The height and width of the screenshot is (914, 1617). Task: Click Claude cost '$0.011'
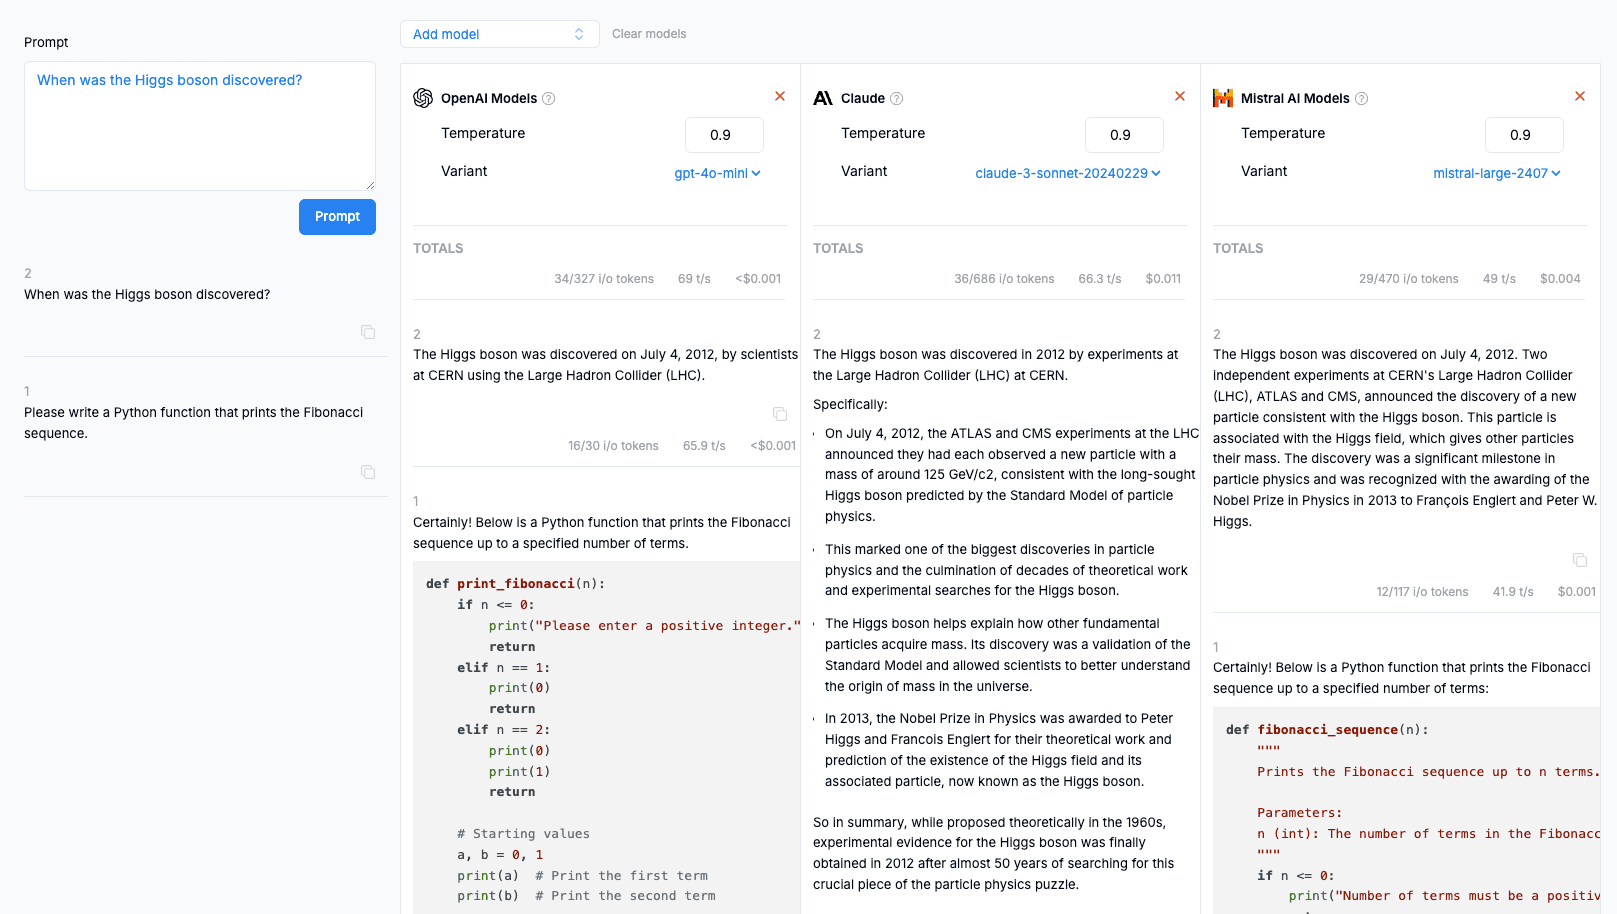[x=1163, y=279]
